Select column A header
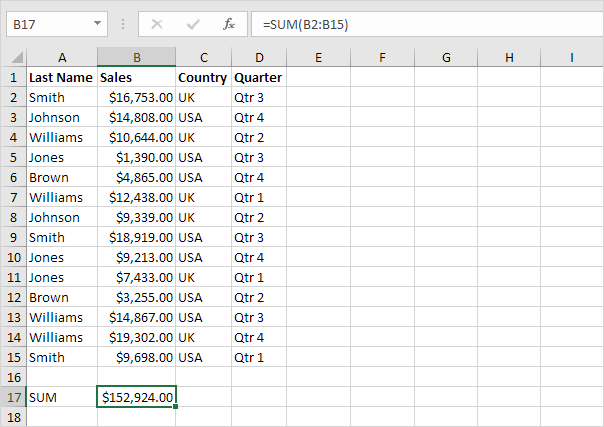 [62, 57]
